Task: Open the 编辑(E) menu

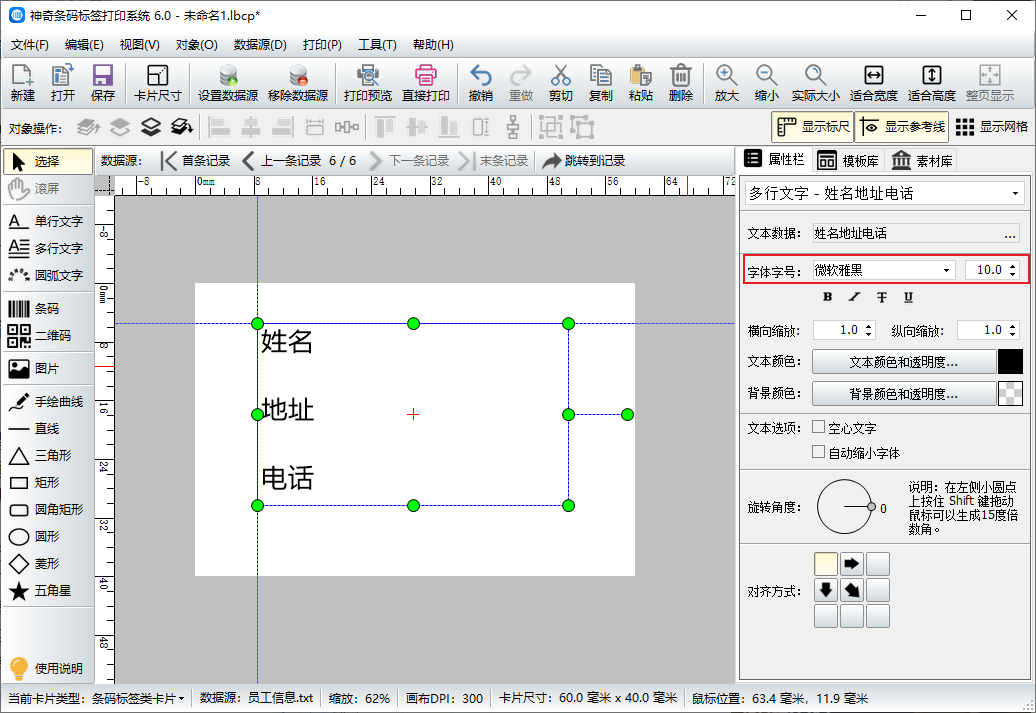Action: point(85,45)
